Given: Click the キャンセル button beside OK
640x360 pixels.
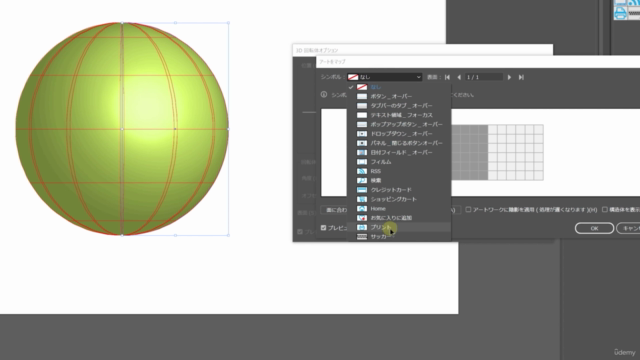Looking at the screenshot, I should [x=629, y=228].
